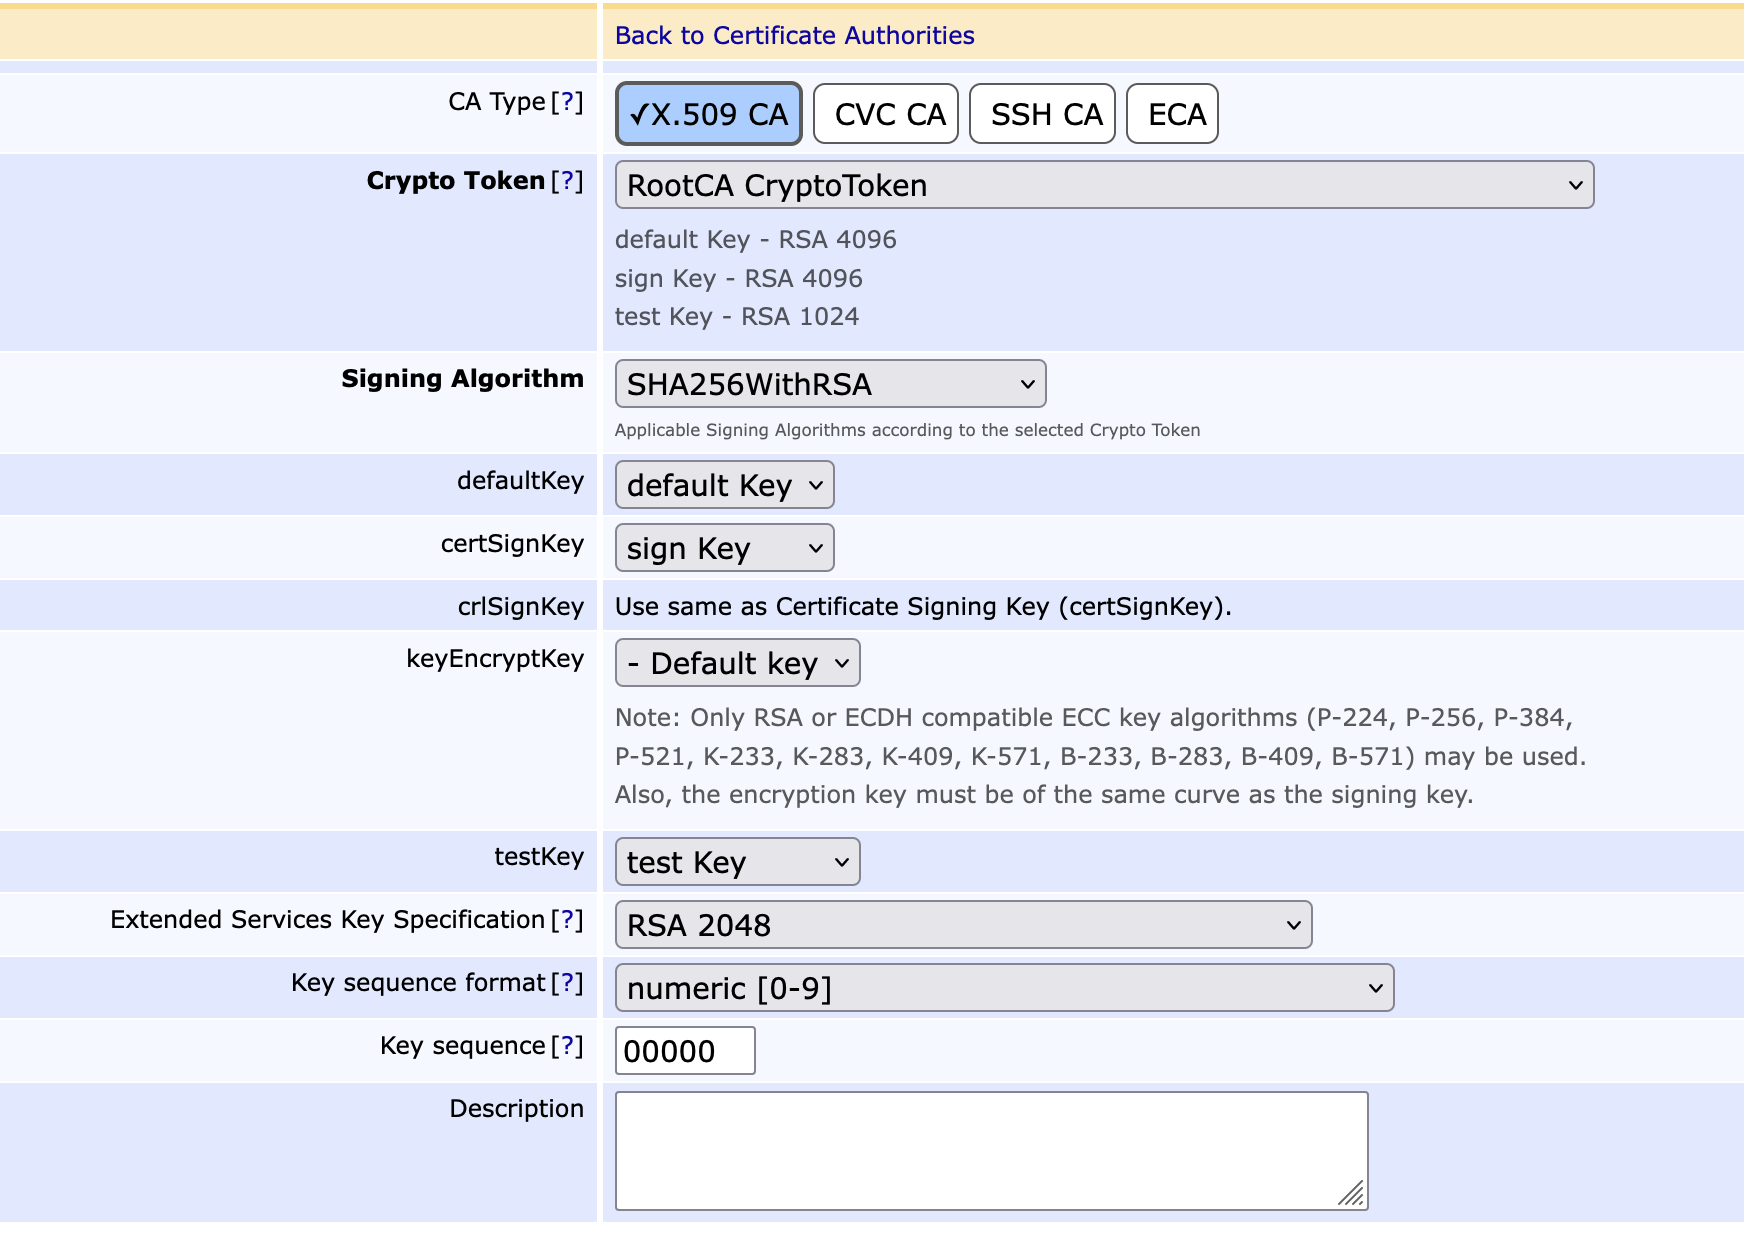Image resolution: width=1744 pixels, height=1238 pixels.
Task: Select the ECA type option
Action: (1172, 114)
